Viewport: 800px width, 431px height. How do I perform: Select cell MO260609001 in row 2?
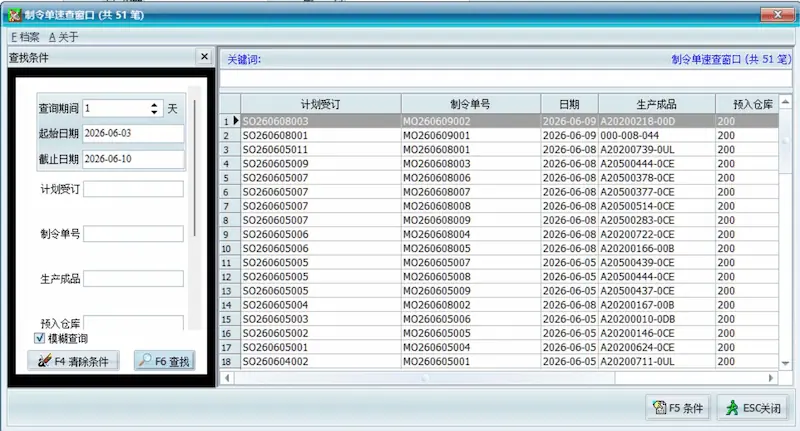pyautogui.click(x=470, y=136)
